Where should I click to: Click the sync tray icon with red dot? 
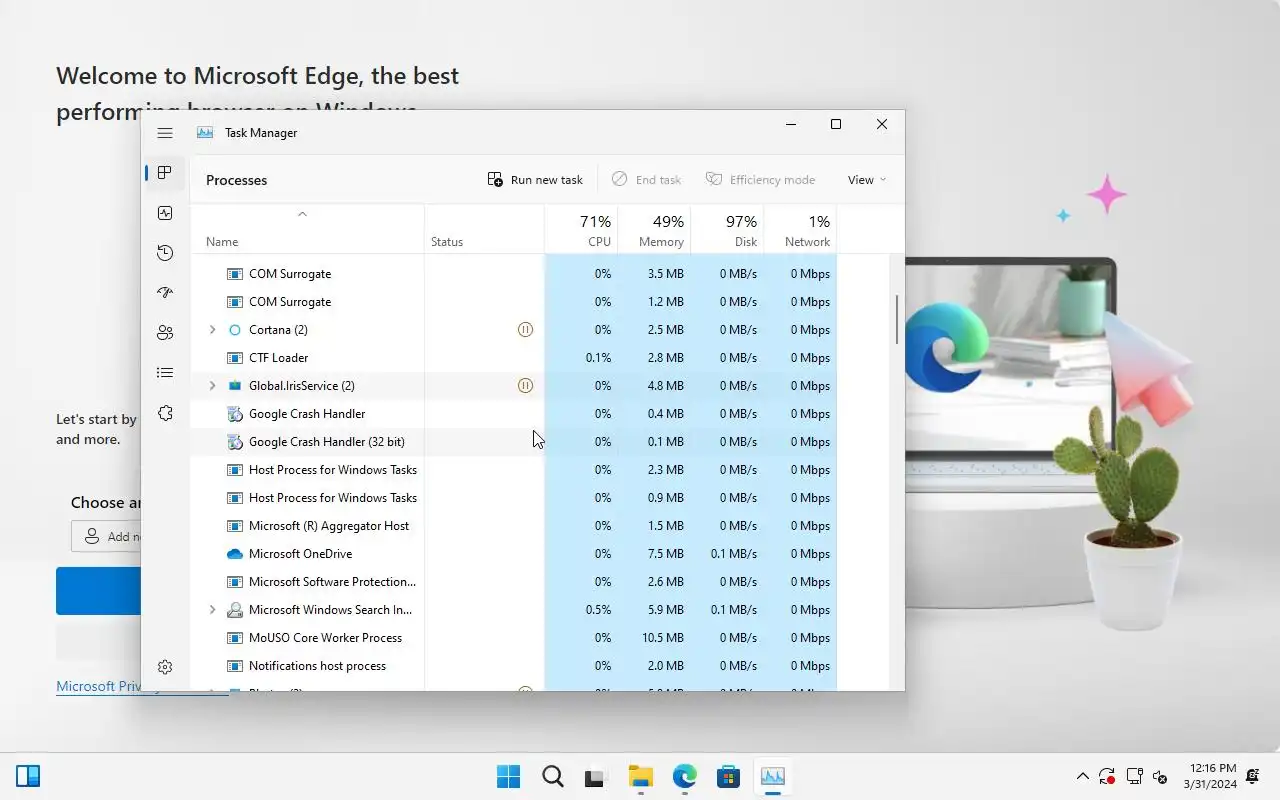pos(1107,776)
